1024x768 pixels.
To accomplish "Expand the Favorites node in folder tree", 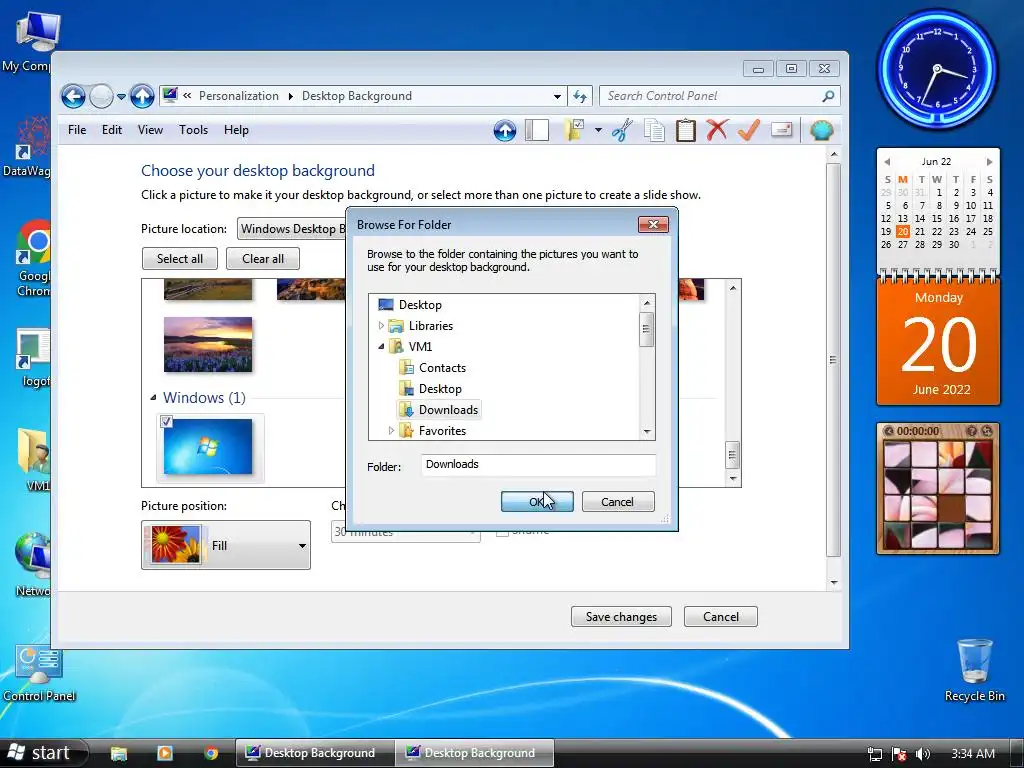I will [391, 430].
